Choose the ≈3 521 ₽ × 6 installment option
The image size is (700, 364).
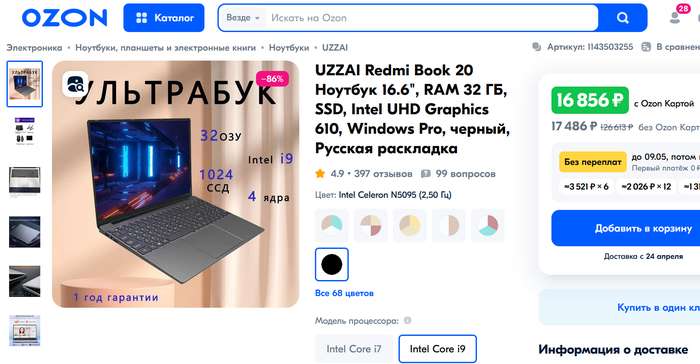click(x=586, y=187)
